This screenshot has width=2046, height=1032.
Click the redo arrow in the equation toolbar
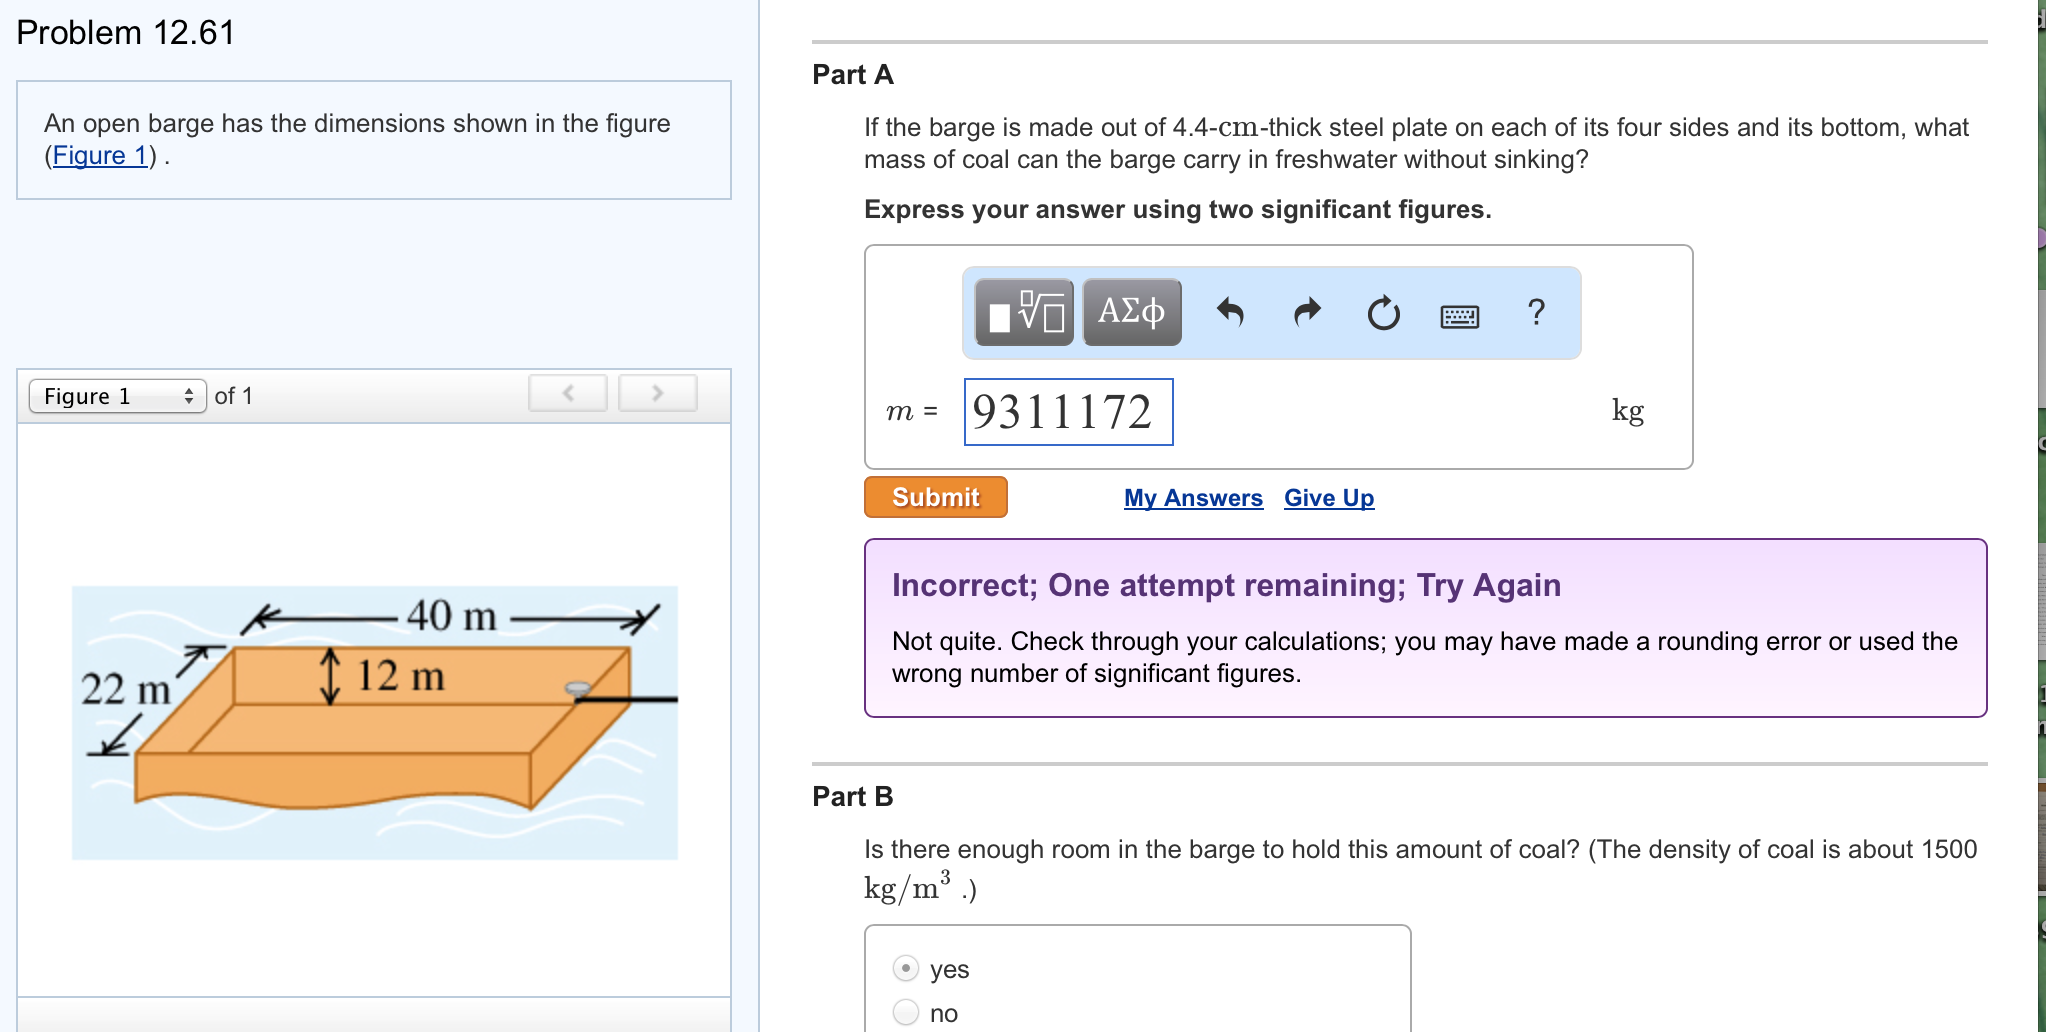1306,312
